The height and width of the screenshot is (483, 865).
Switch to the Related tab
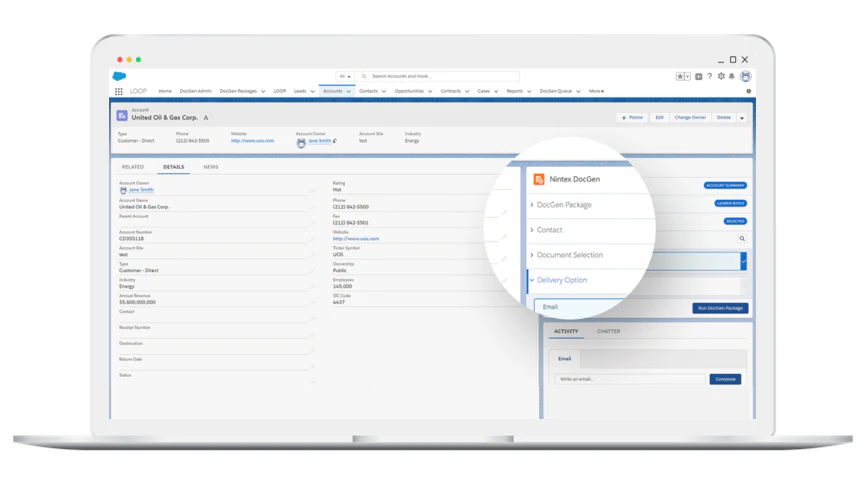133,167
